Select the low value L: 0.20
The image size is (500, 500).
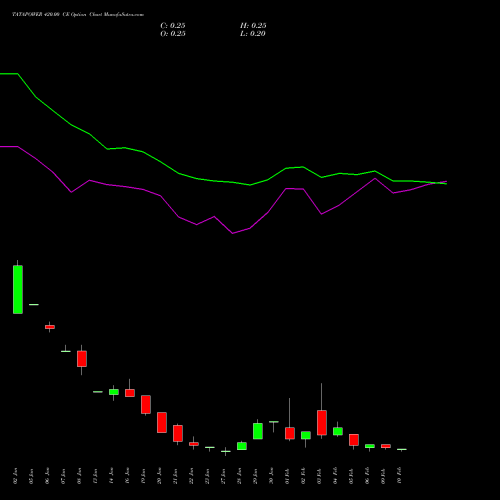pos(253,34)
